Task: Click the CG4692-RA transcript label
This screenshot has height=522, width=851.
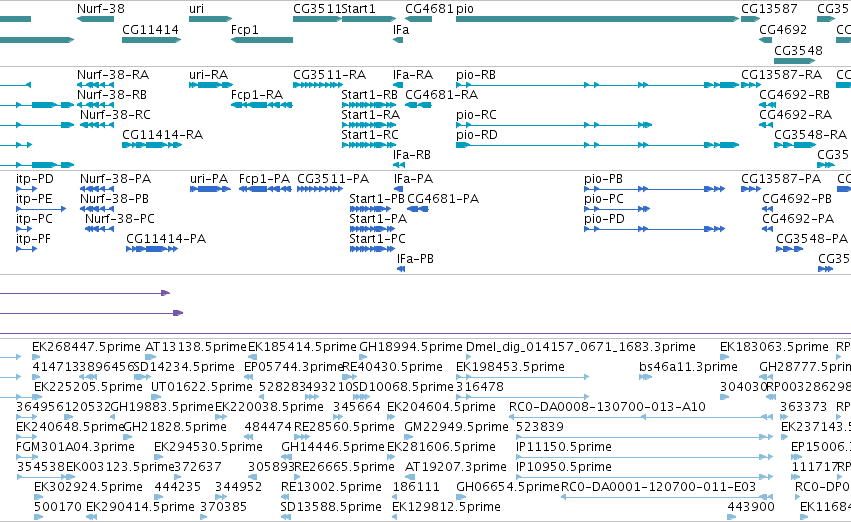Action: point(795,114)
